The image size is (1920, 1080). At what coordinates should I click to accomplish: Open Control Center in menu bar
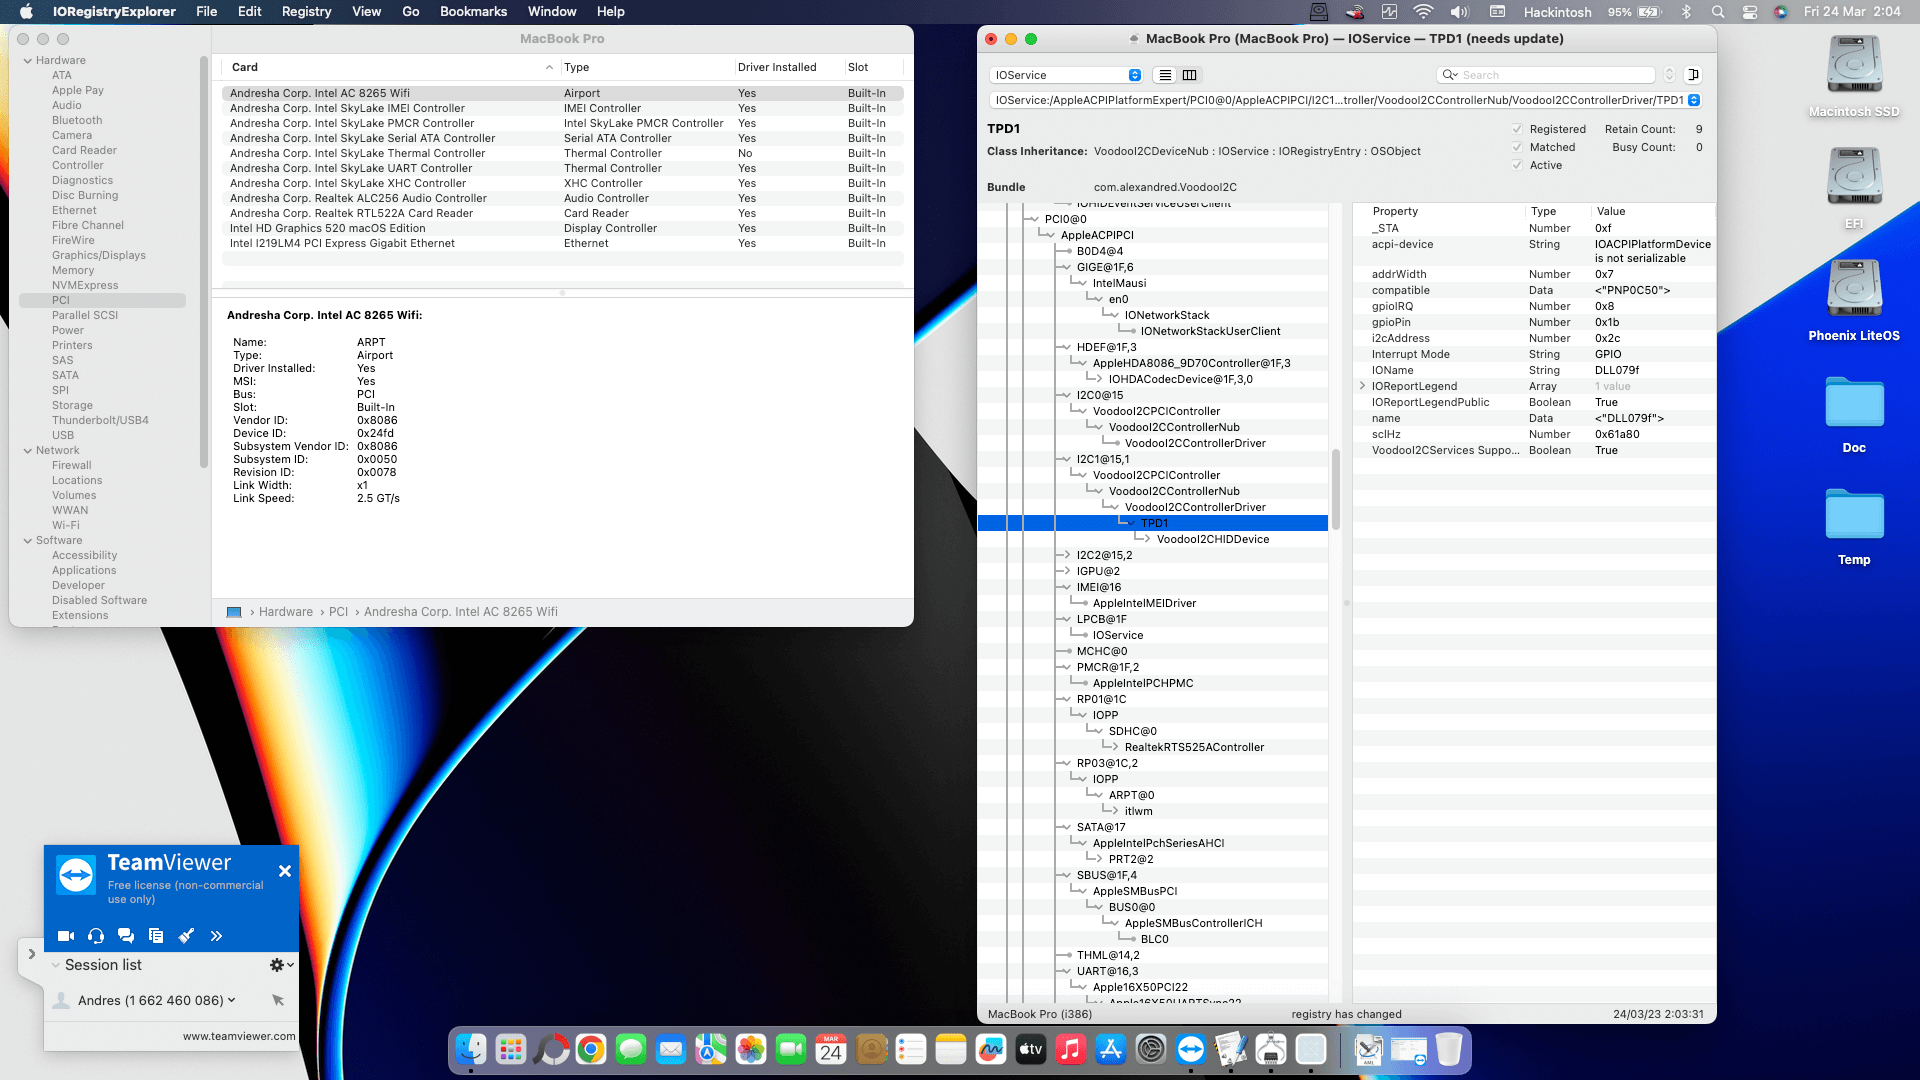click(x=1749, y=12)
